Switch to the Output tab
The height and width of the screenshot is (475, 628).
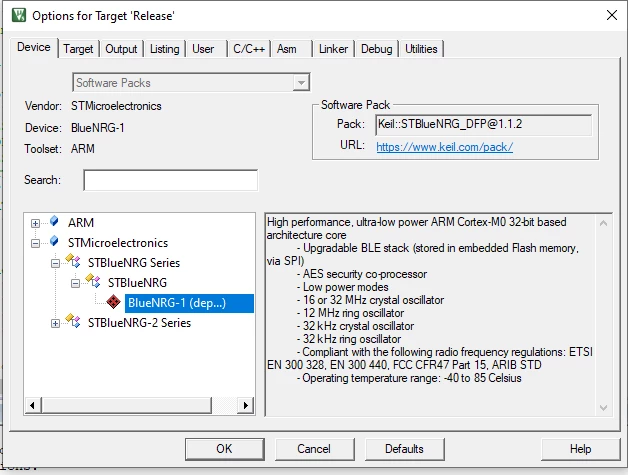coord(121,49)
